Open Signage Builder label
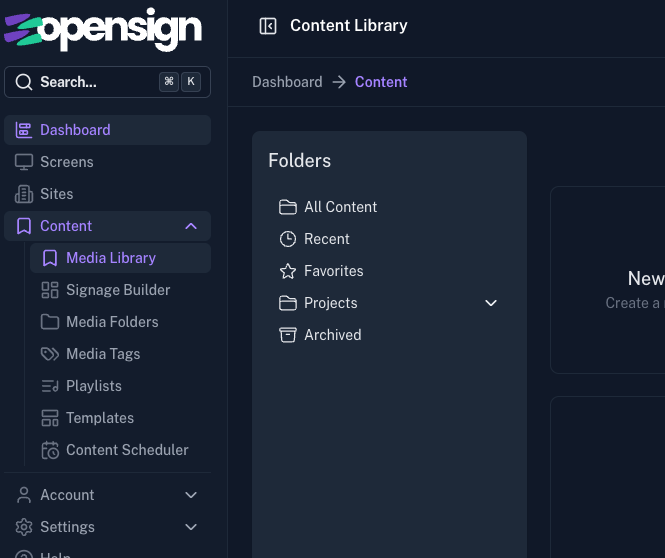The height and width of the screenshot is (558, 665). (x=118, y=290)
